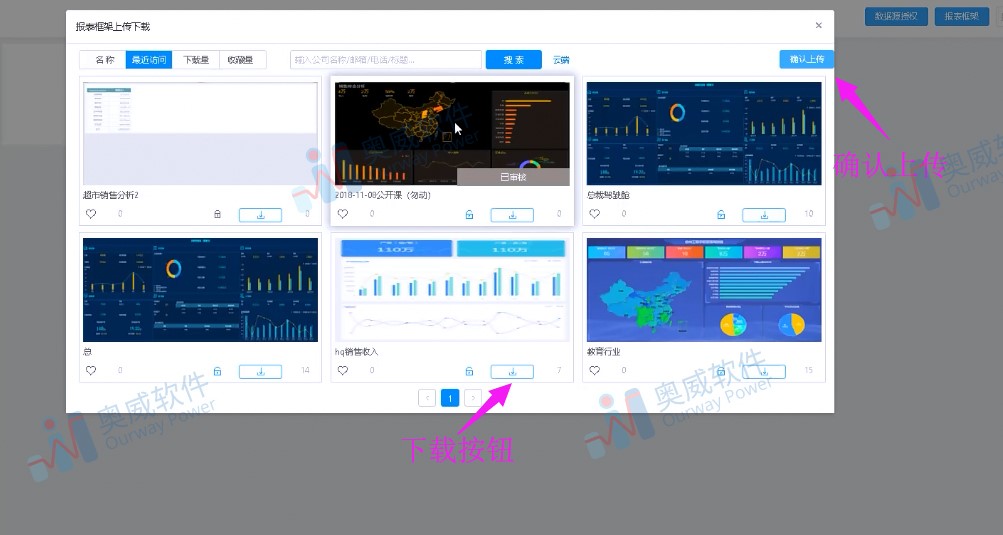This screenshot has height=535, width=1003.
Task: Open the 总裁驾驶舱 dashboard thumbnail
Action: (x=704, y=133)
